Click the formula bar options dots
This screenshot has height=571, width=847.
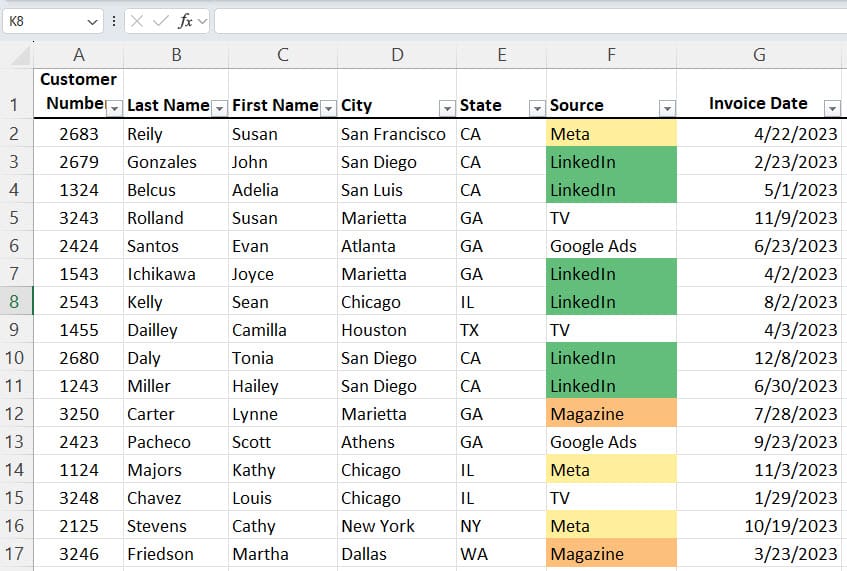click(114, 22)
